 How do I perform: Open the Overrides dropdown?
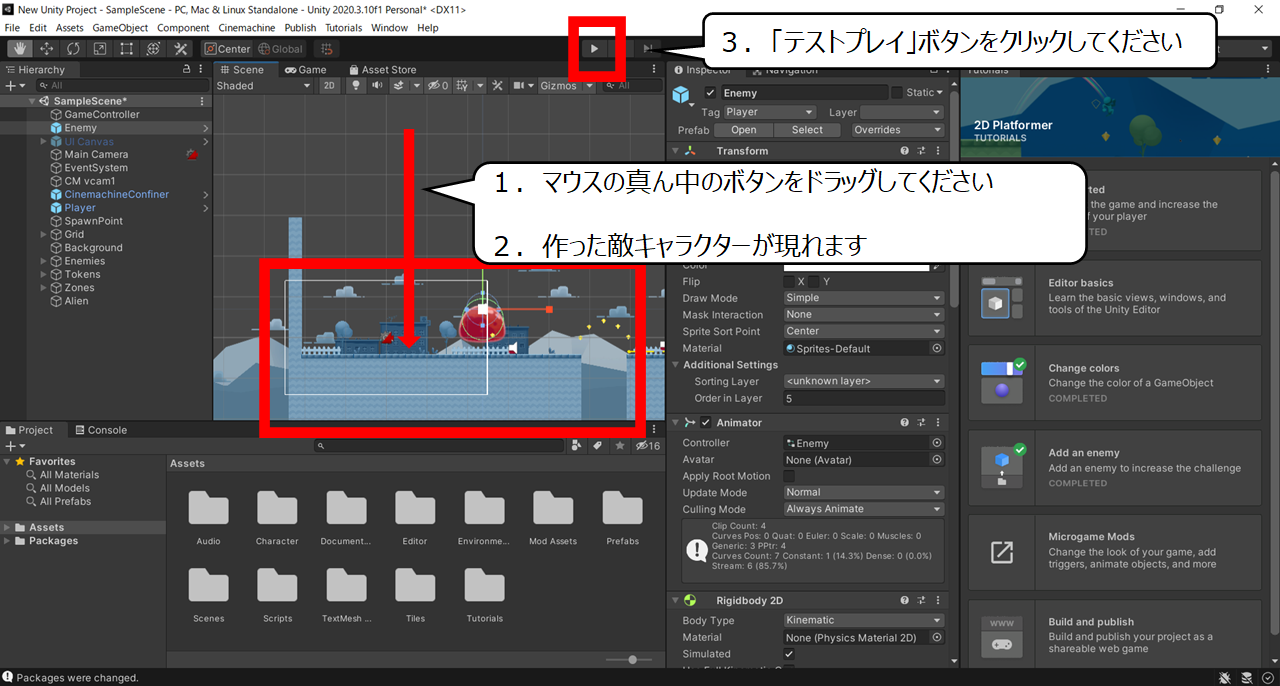tap(897, 130)
